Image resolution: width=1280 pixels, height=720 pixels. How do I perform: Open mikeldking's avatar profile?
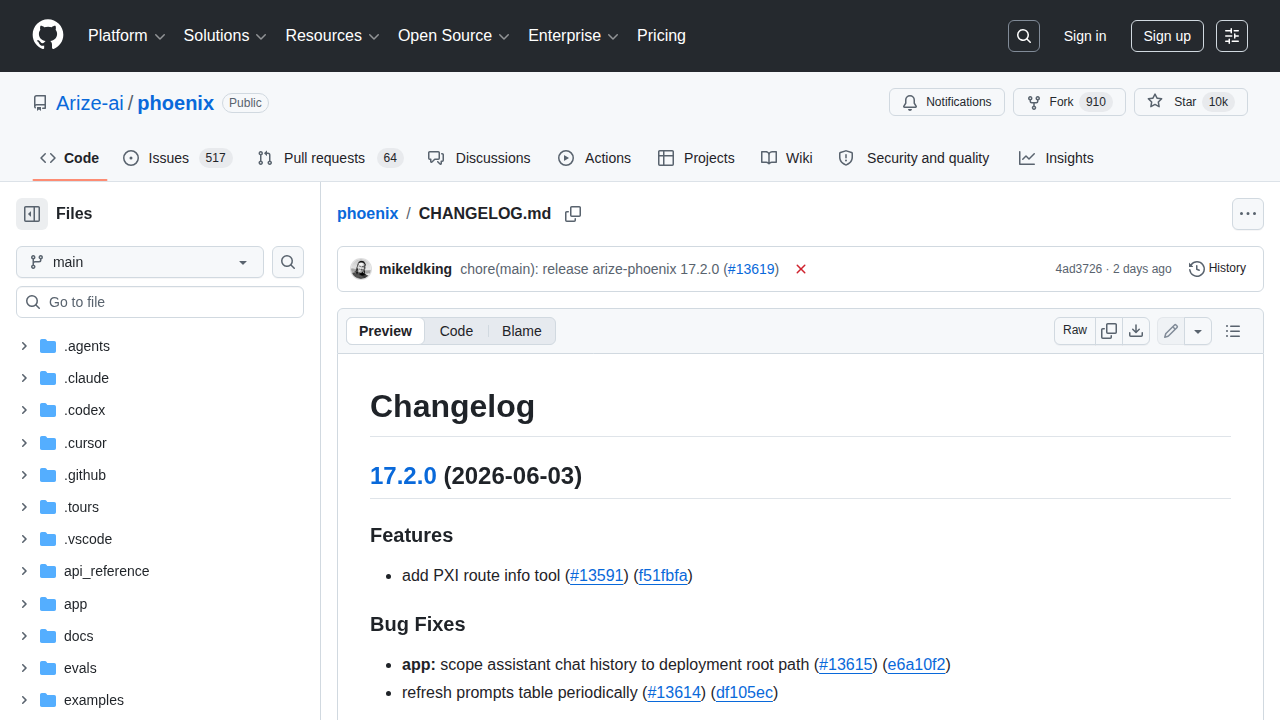click(x=361, y=269)
